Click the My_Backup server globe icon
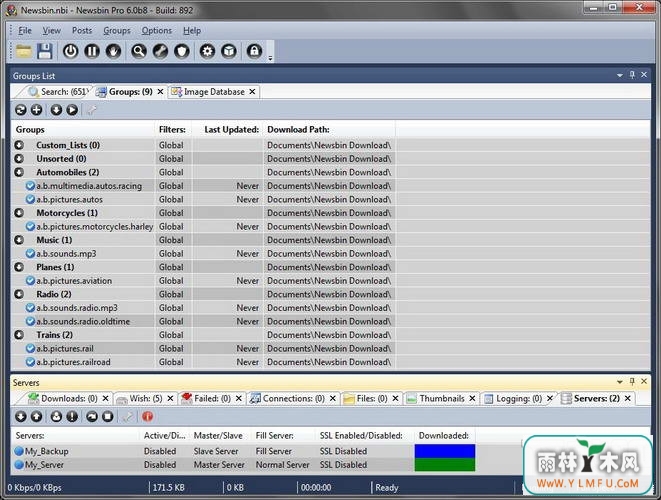The width and height of the screenshot is (661, 500). pyautogui.click(x=19, y=451)
